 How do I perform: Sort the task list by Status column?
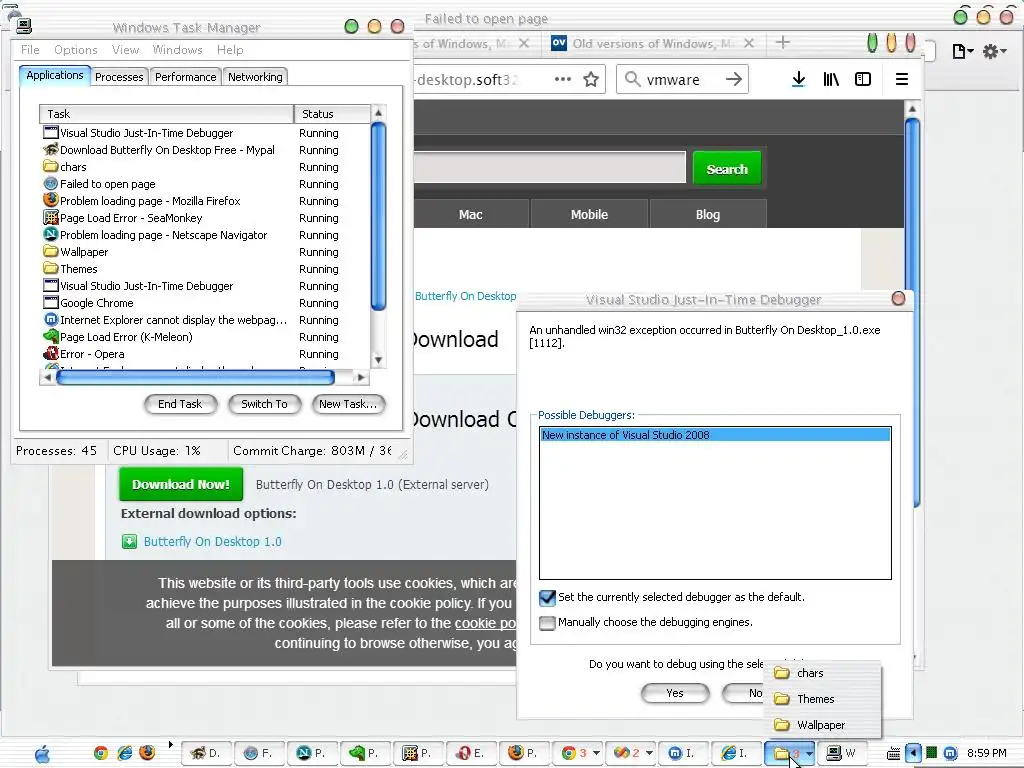332,114
